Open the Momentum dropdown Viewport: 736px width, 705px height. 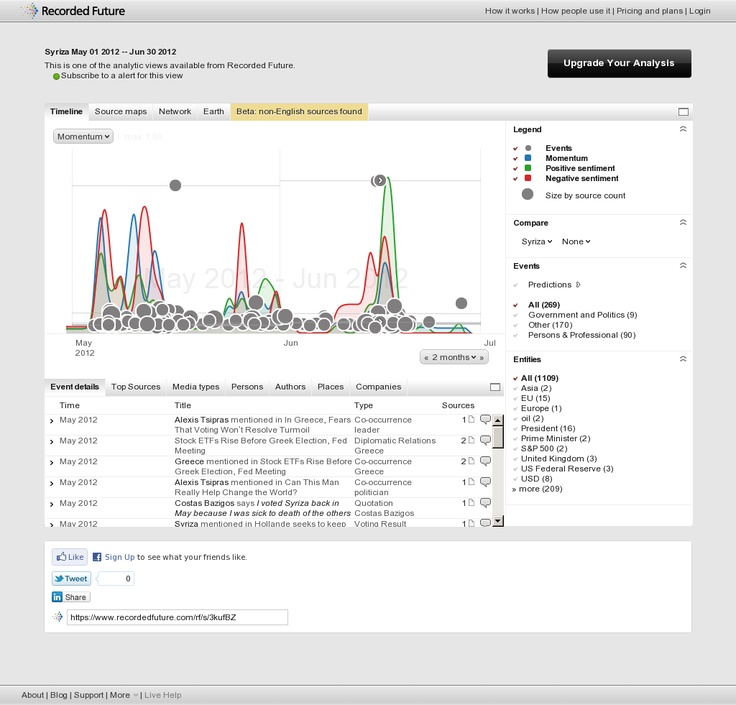pyautogui.click(x=83, y=137)
